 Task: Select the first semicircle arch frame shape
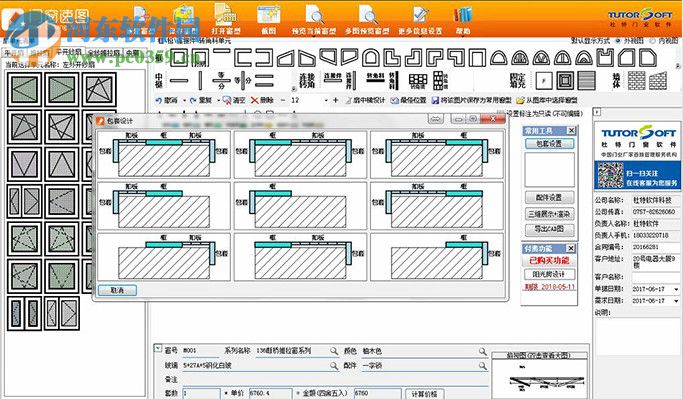point(498,58)
